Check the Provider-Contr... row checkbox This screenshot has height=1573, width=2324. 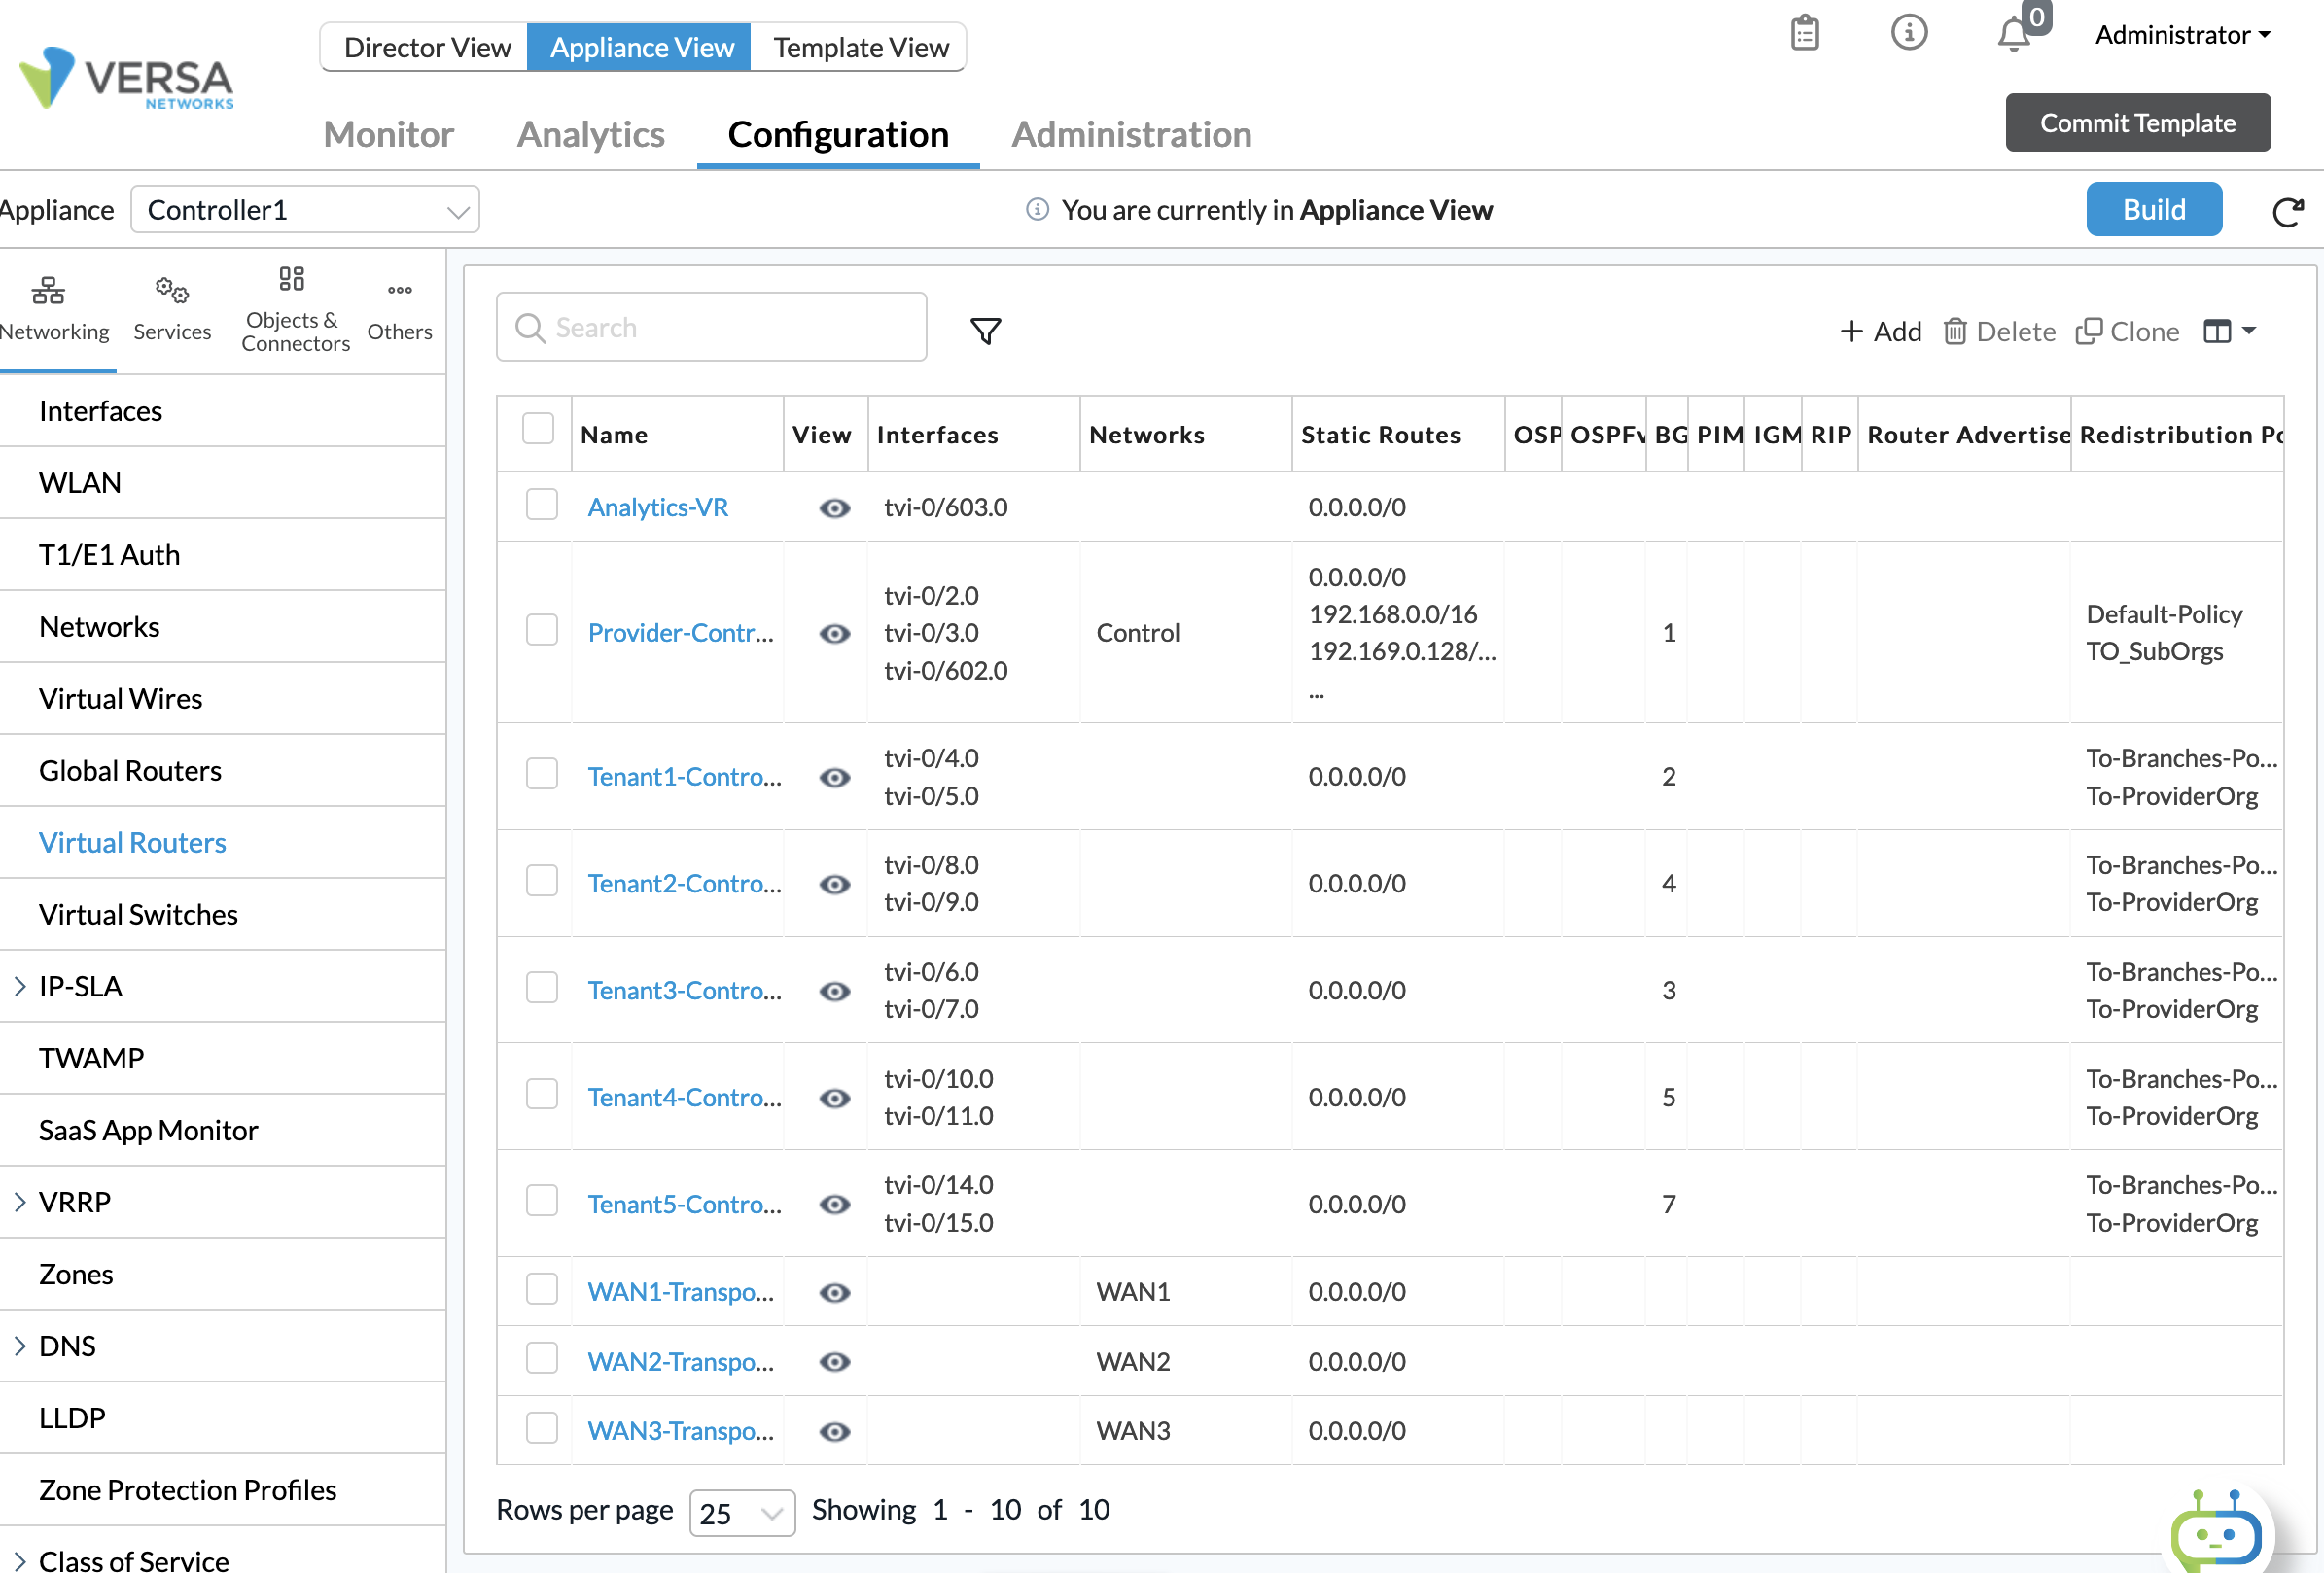coord(542,630)
